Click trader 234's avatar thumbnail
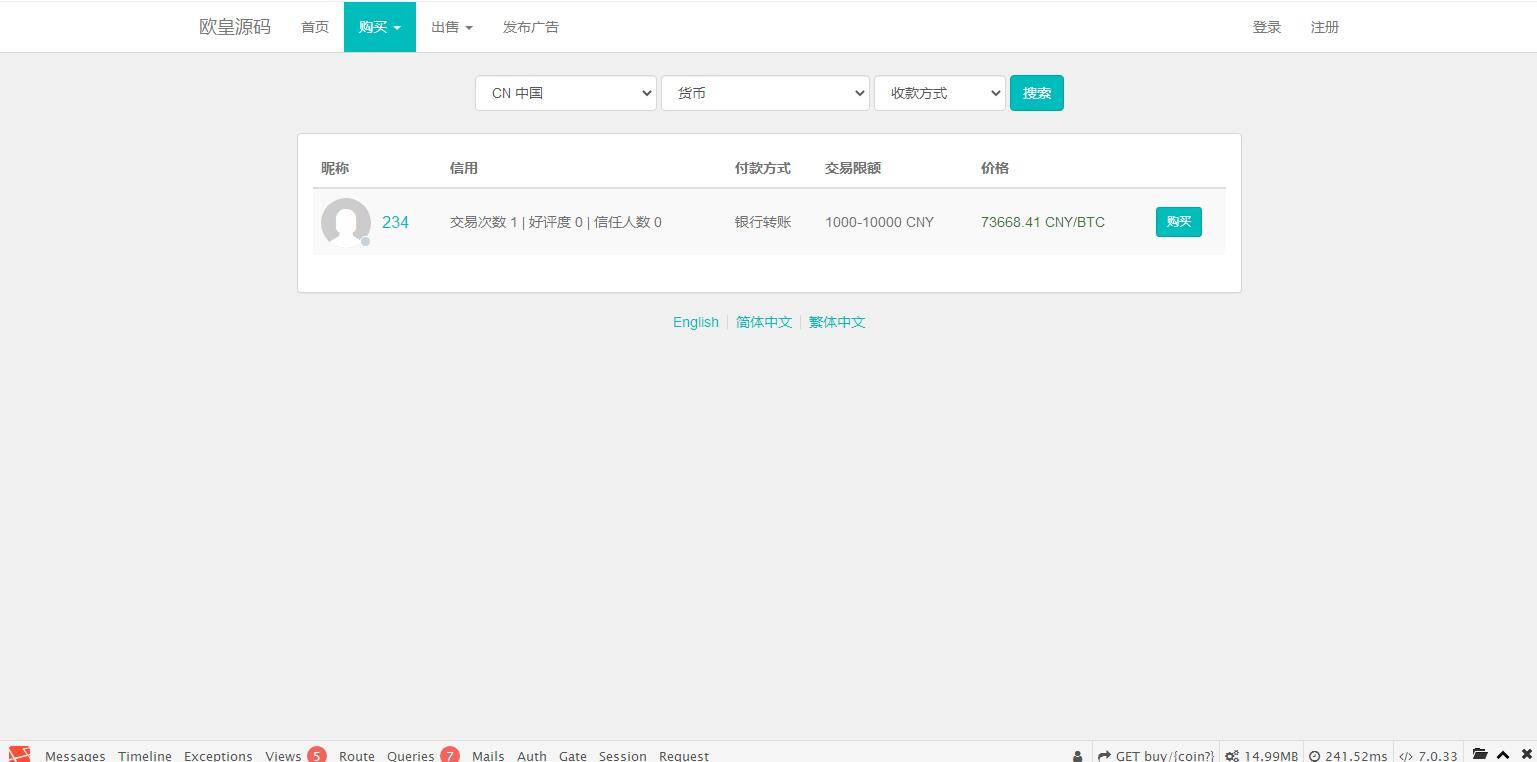The height and width of the screenshot is (762, 1537). (345, 222)
